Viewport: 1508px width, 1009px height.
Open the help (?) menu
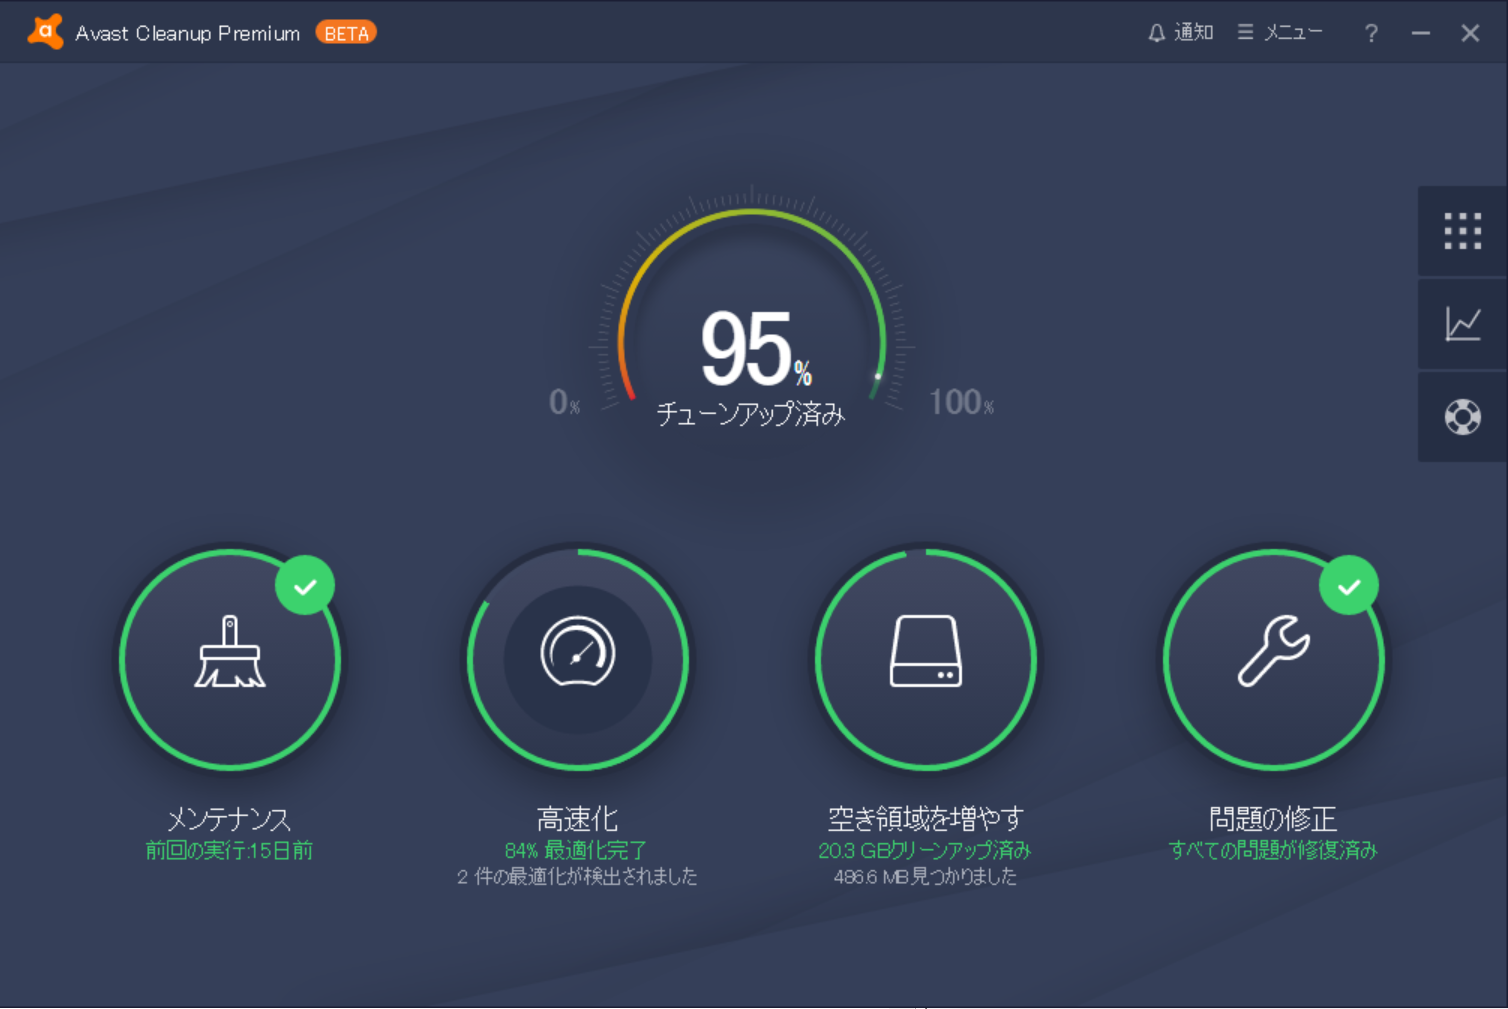click(x=1370, y=33)
